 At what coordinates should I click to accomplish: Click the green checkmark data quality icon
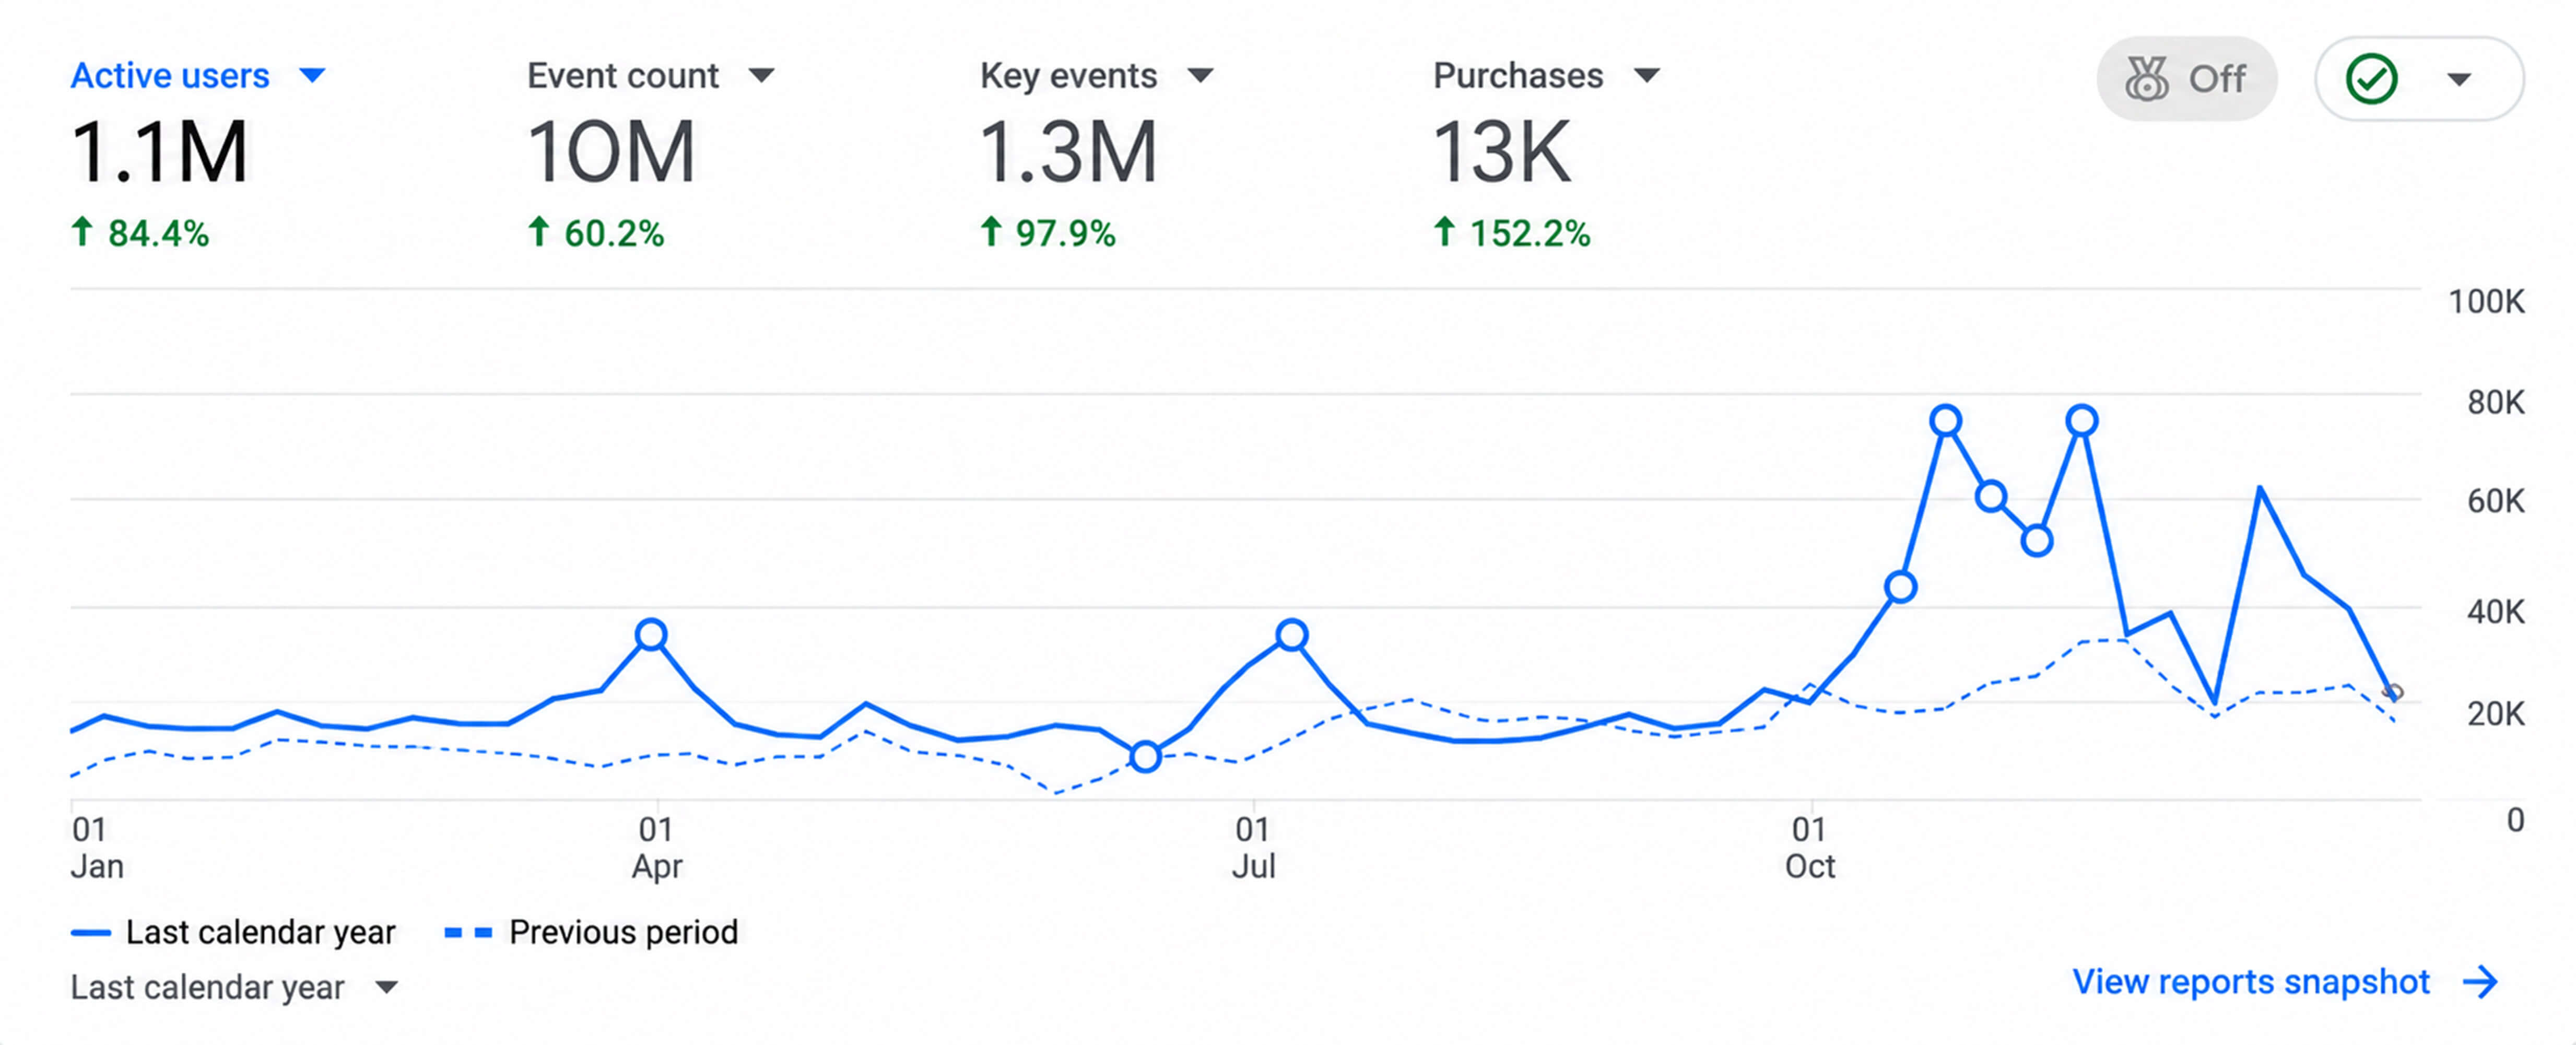[x=2371, y=79]
